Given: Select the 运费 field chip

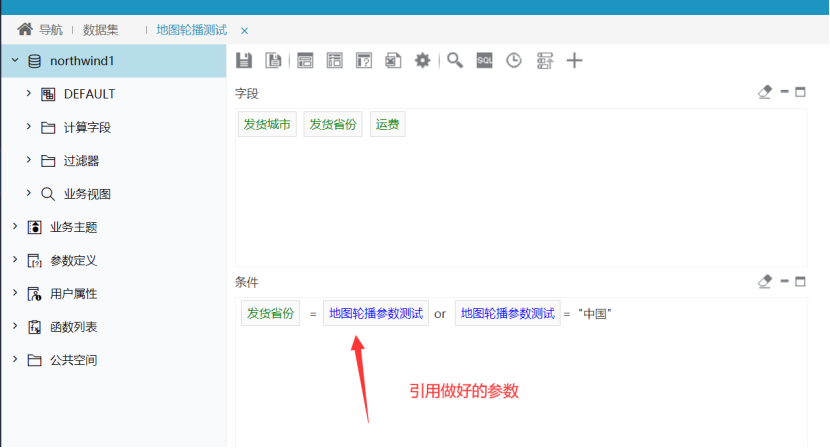Looking at the screenshot, I should (387, 124).
